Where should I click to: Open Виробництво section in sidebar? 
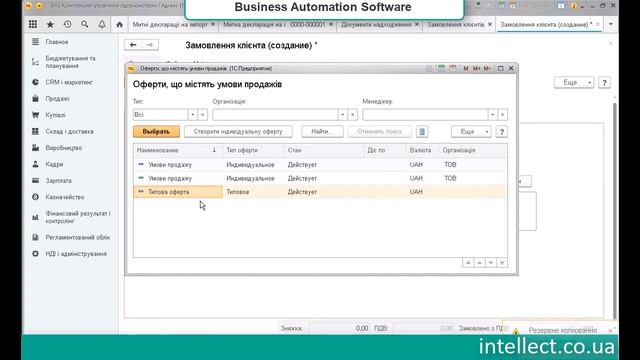[64, 148]
